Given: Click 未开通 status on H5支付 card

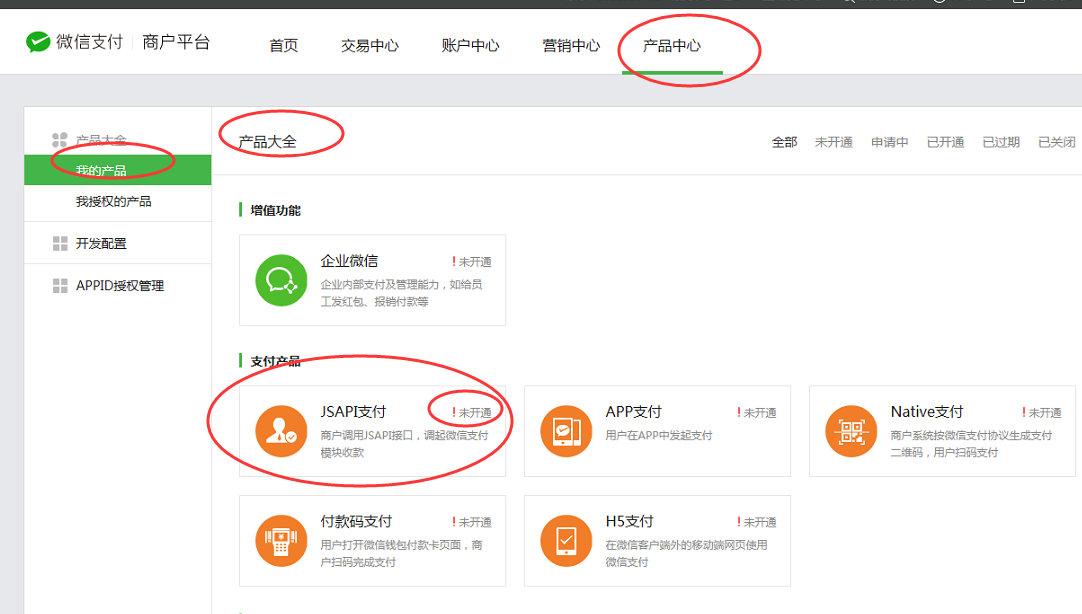Looking at the screenshot, I should click(x=757, y=522).
